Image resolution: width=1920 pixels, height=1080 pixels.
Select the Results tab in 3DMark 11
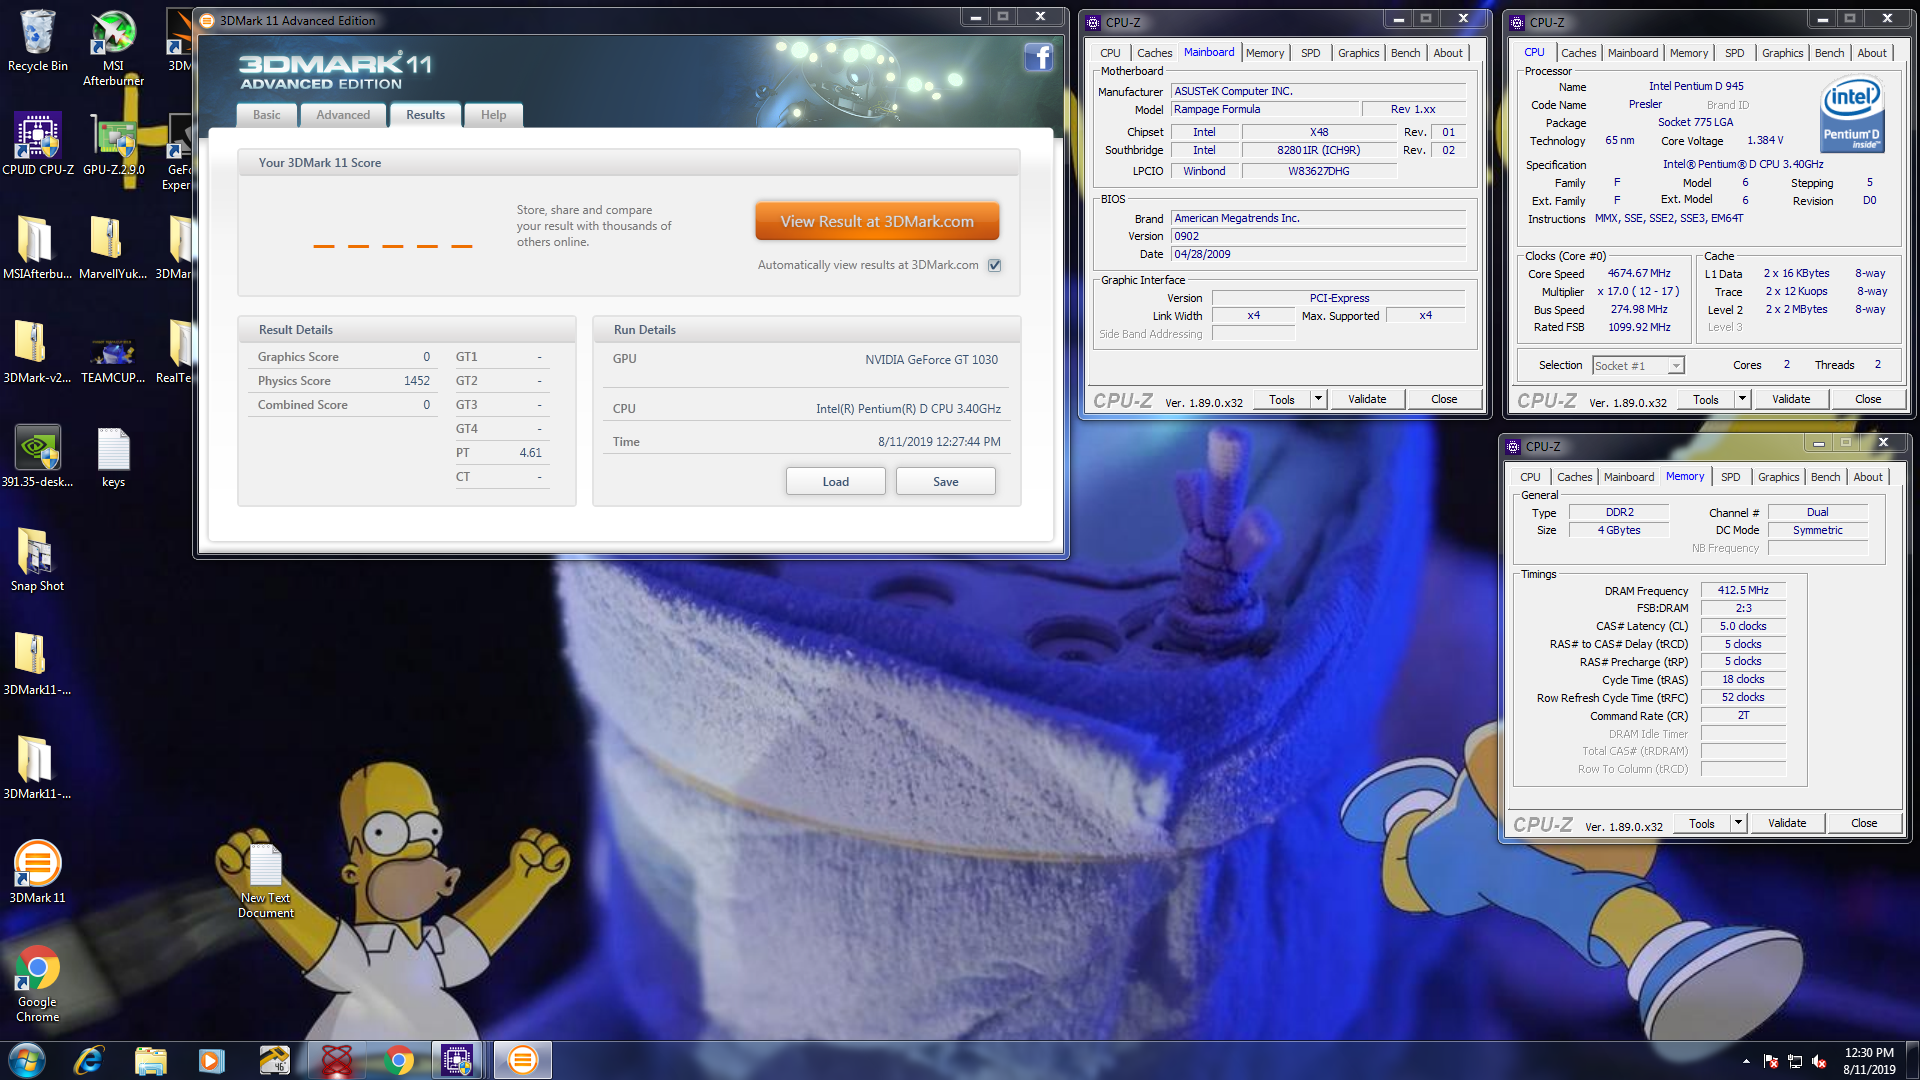(425, 115)
